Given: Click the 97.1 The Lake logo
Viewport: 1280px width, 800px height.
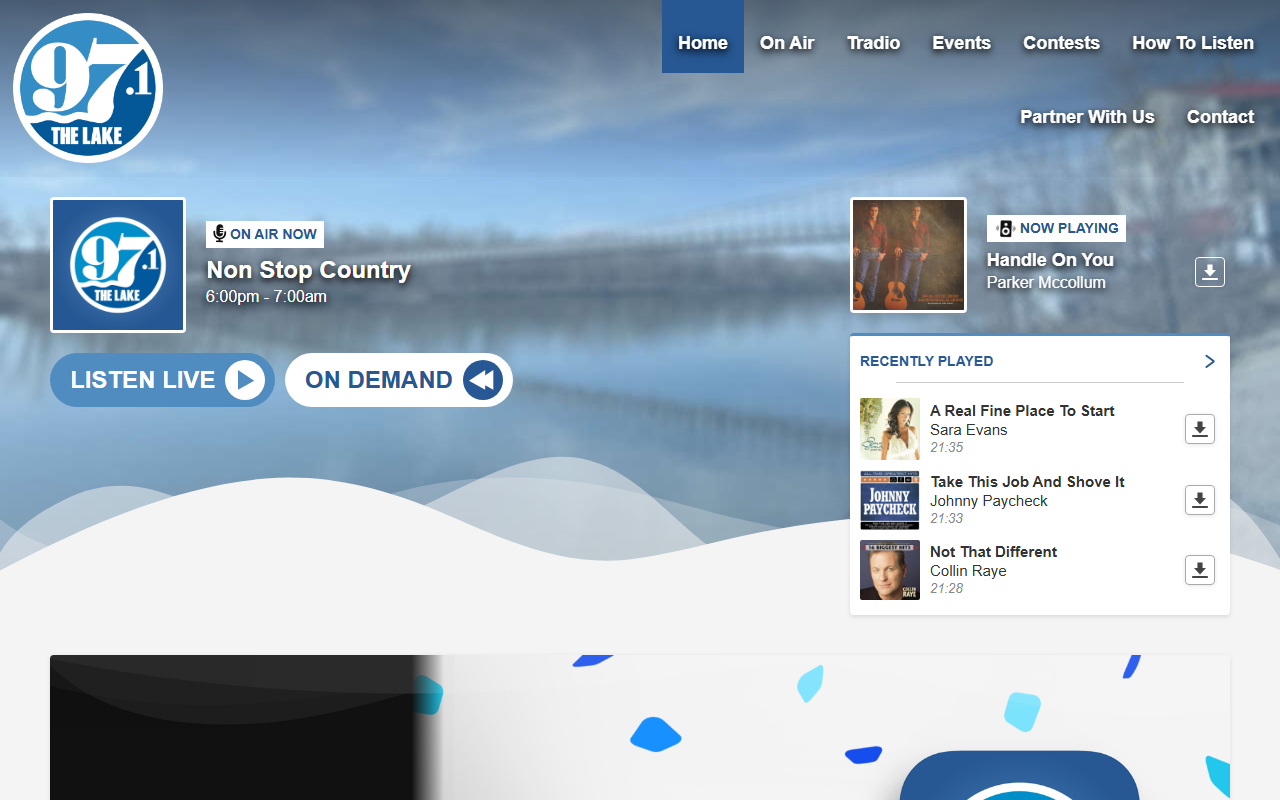Looking at the screenshot, I should tap(88, 88).
